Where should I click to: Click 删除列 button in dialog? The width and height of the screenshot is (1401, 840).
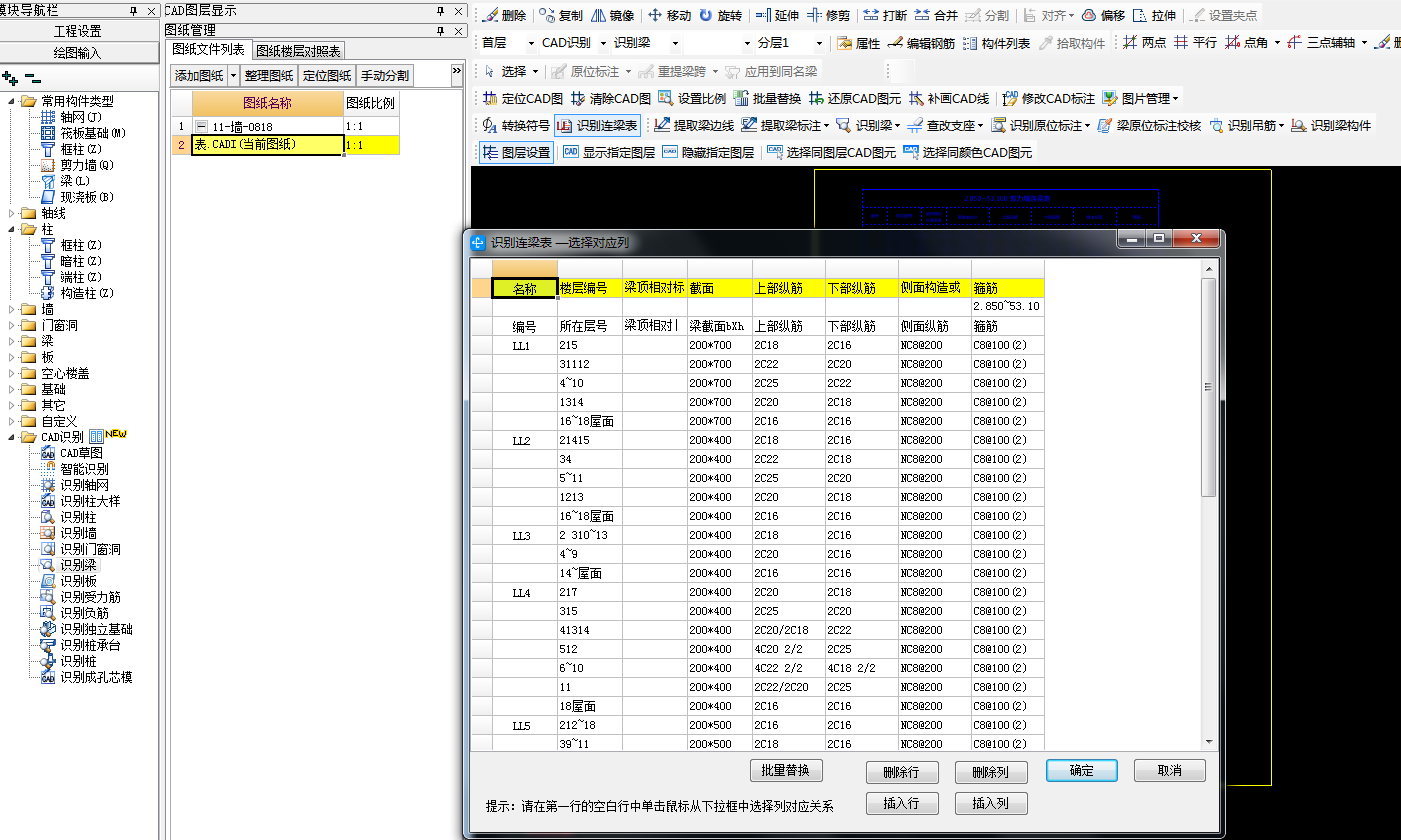coord(992,772)
